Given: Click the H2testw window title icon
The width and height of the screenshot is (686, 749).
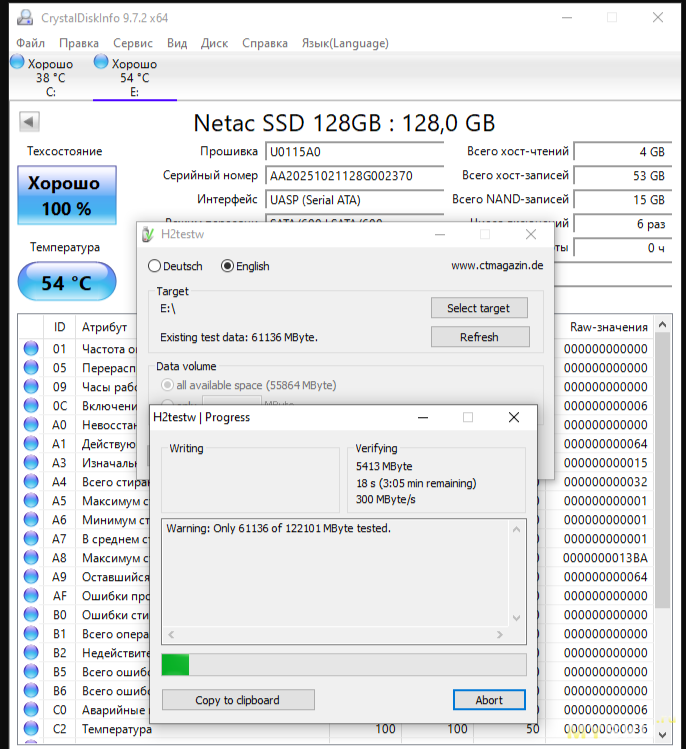Looking at the screenshot, I should click(149, 235).
